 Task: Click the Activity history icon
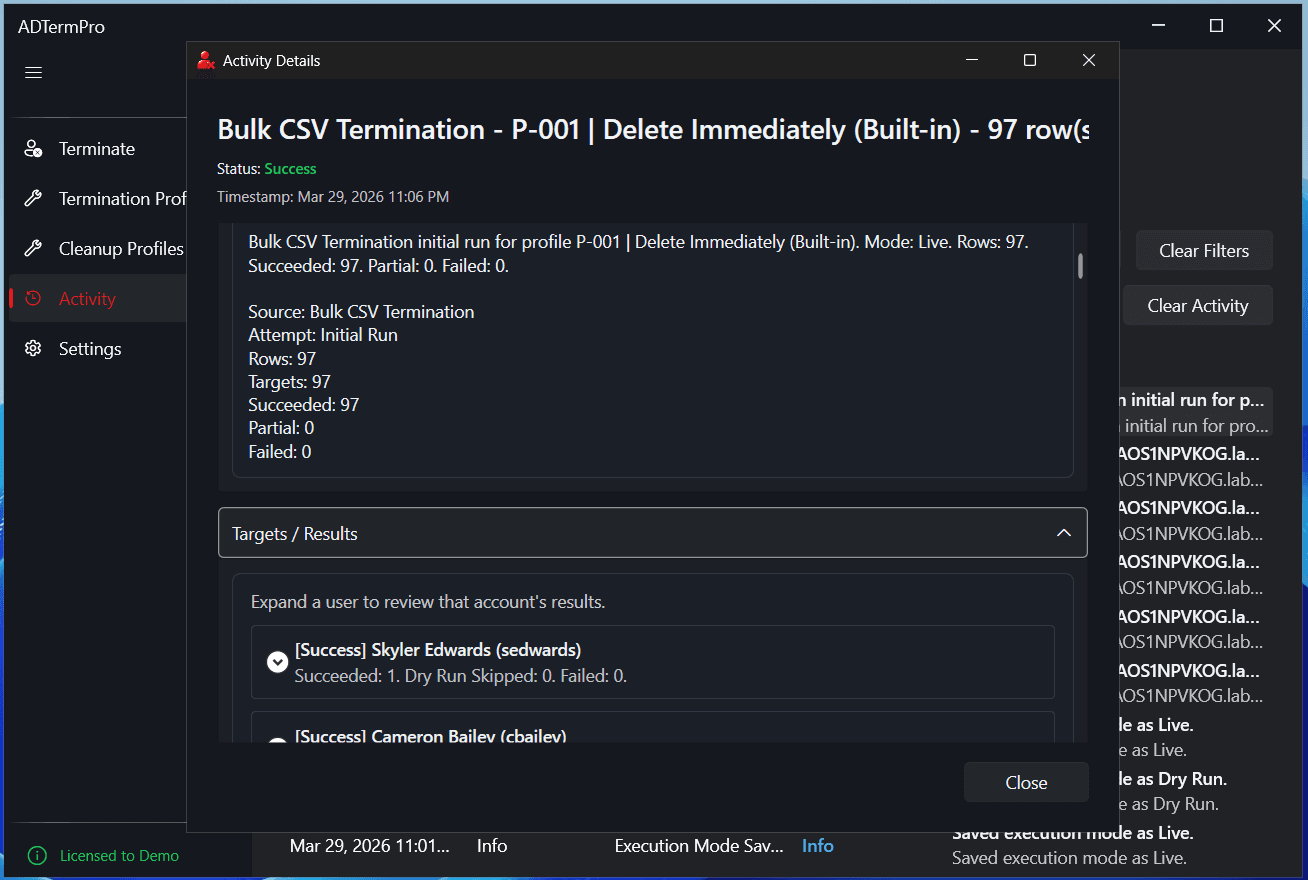(x=33, y=299)
